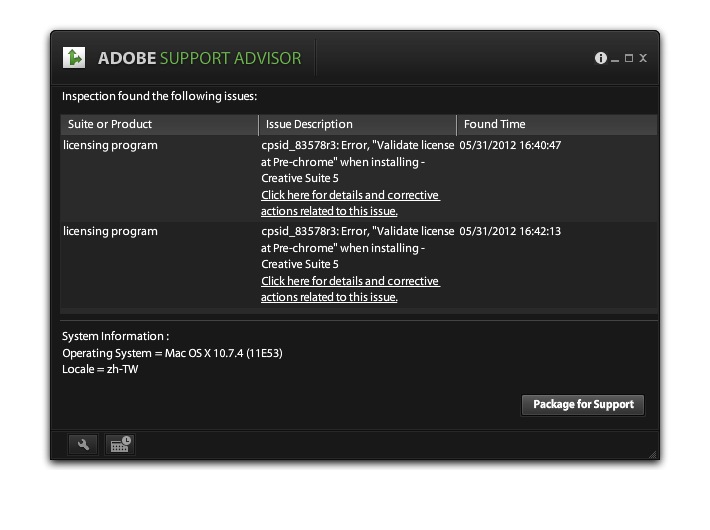Minimize the Adobe Support Advisor window

point(614,60)
